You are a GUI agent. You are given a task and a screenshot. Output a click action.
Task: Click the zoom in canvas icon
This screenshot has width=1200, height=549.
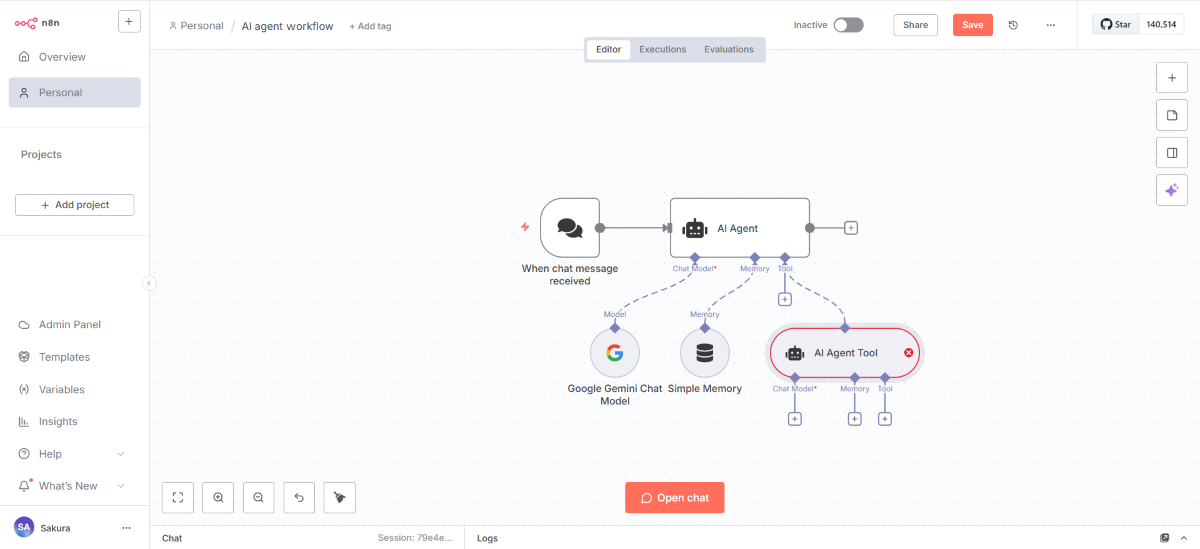coord(218,497)
